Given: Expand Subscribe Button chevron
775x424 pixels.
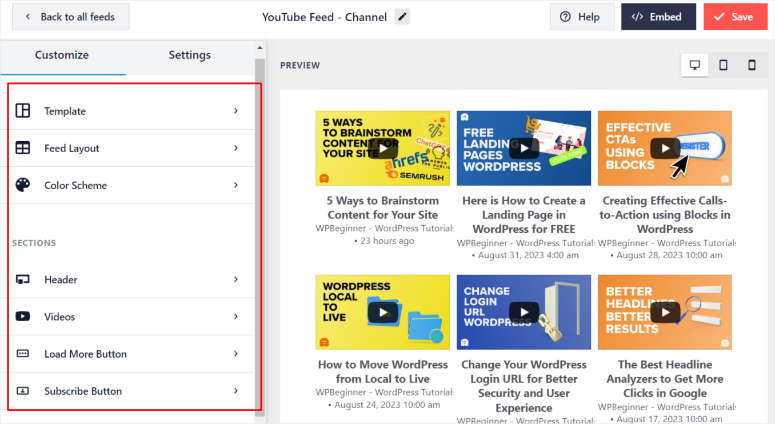Looking at the screenshot, I should pos(236,390).
